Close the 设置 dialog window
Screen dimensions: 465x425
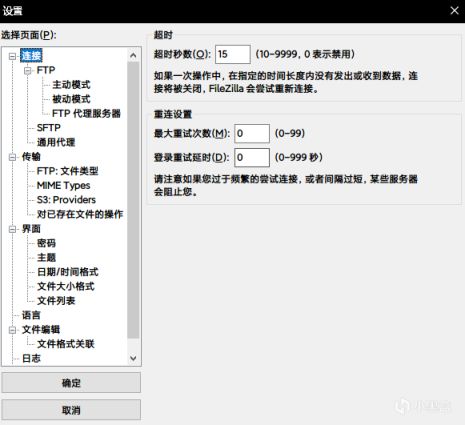[454, 11]
